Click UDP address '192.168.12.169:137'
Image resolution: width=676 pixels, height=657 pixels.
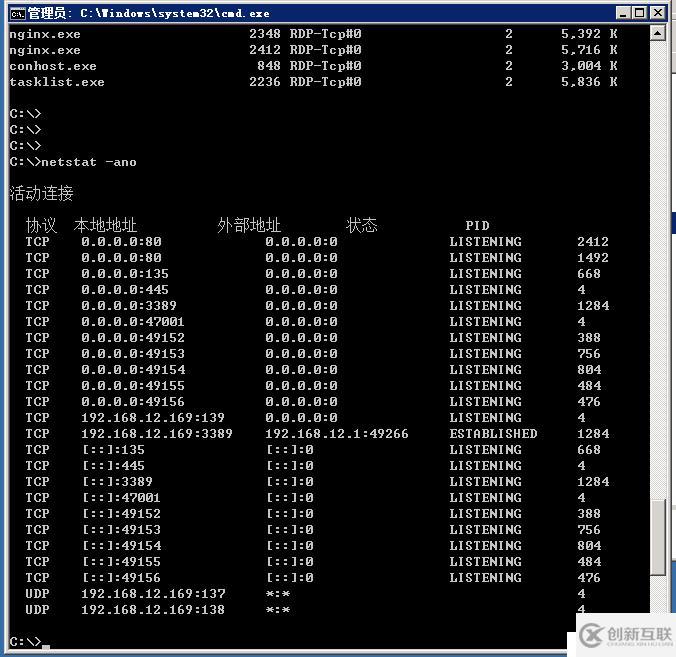tap(153, 594)
